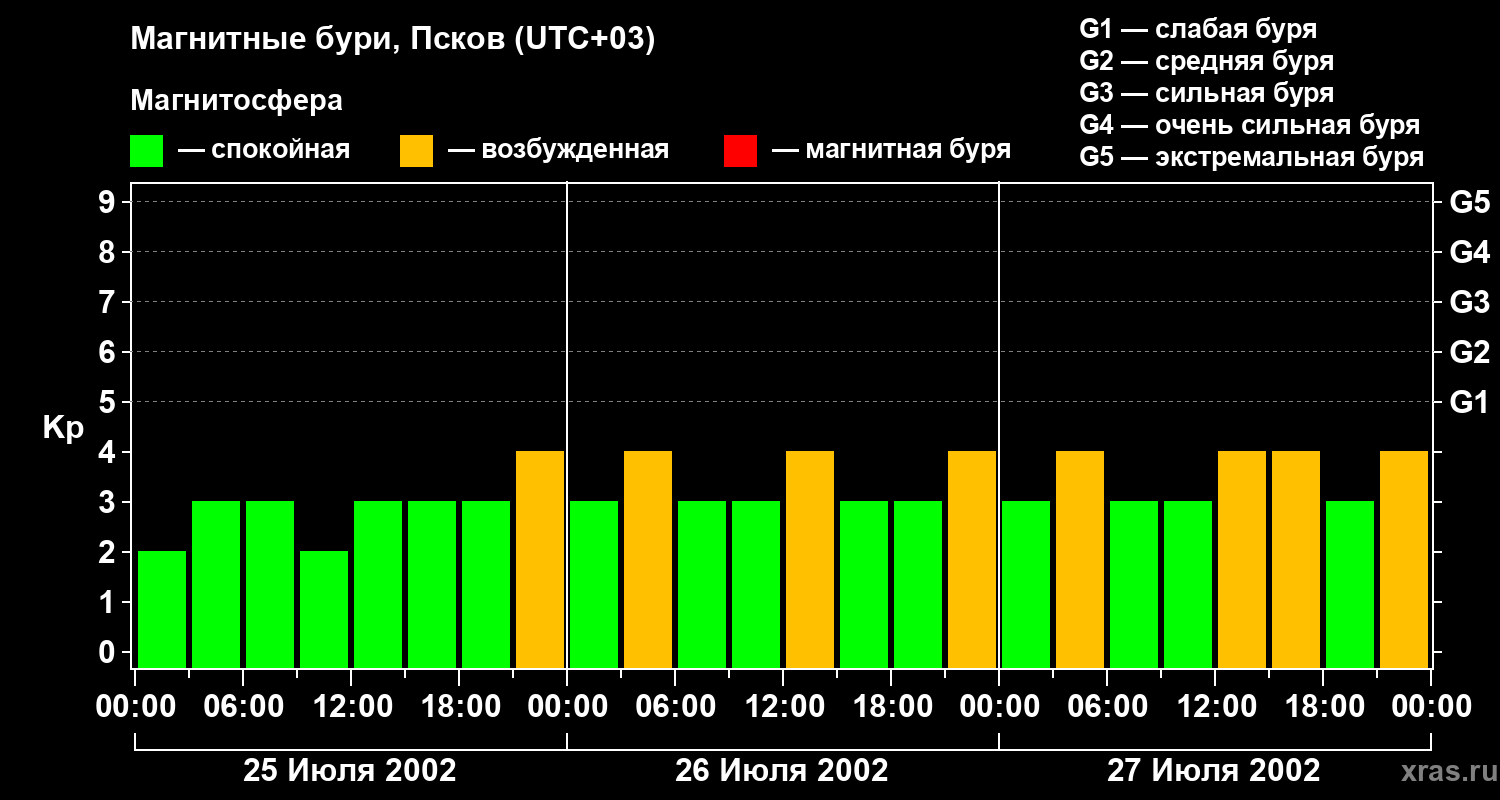
Task: Click the 18:00 tick label of 25 Июля
Action: 459,707
